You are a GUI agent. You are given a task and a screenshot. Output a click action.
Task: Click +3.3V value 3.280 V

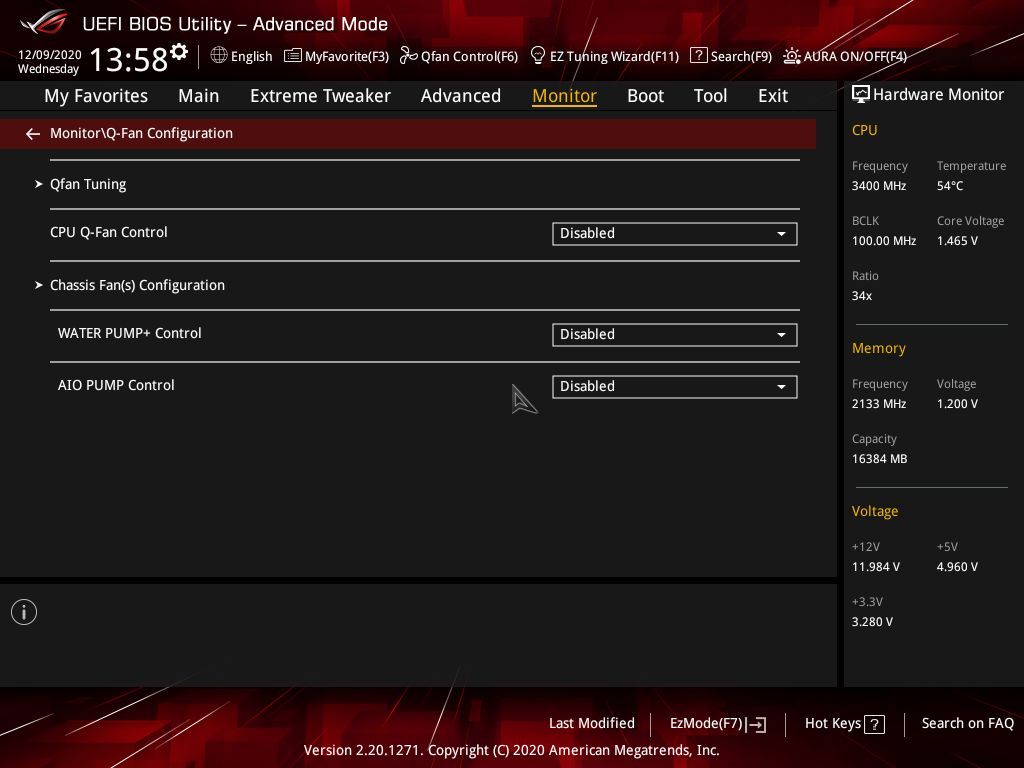(872, 622)
